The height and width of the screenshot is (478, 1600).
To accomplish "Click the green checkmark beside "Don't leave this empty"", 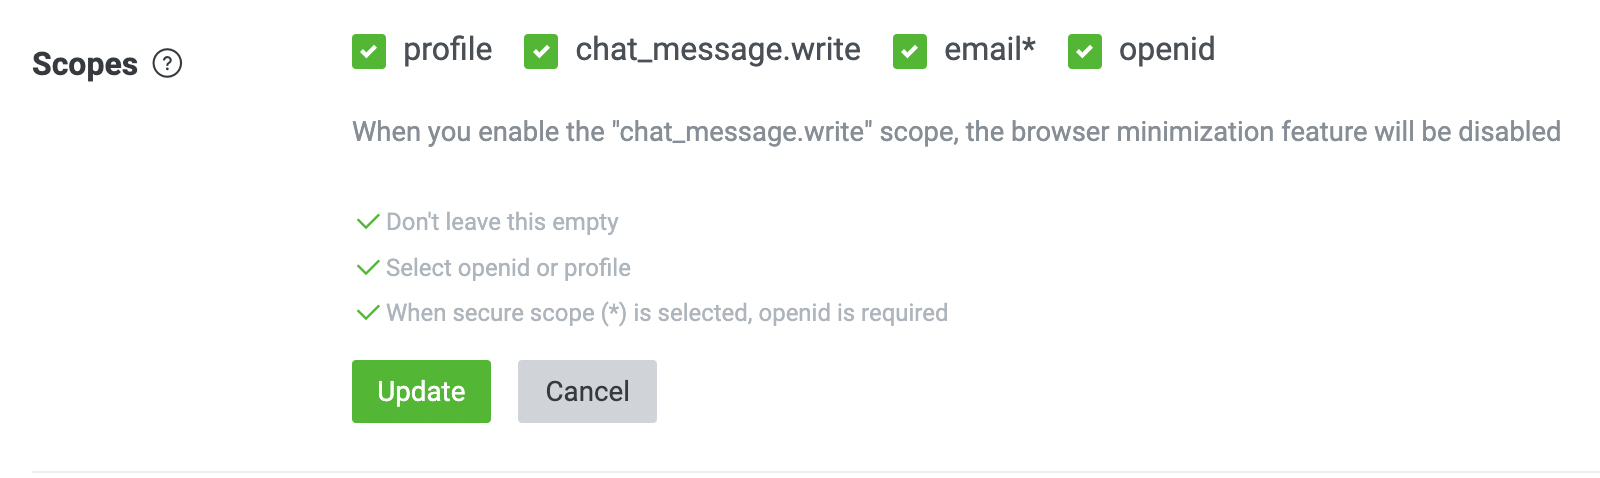I will (368, 221).
